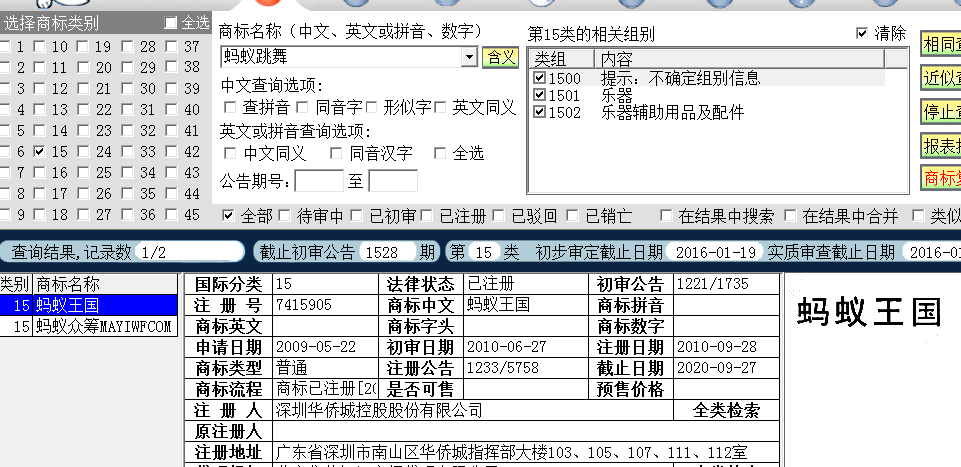Filter by 已驳回 status

point(498,216)
